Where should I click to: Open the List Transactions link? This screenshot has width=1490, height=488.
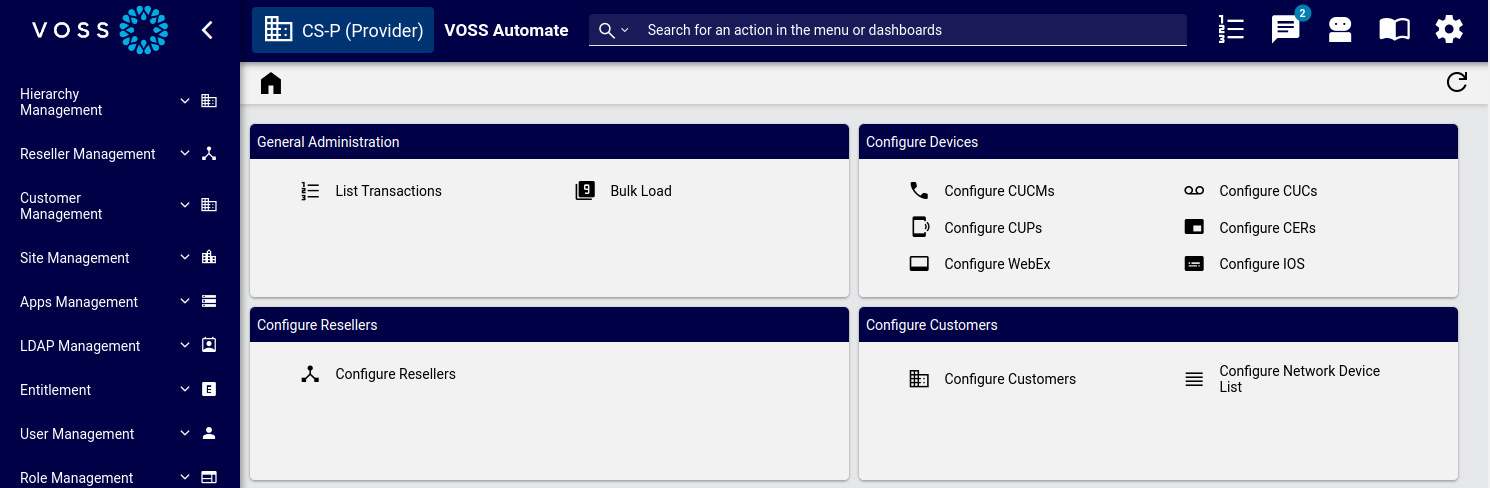click(388, 191)
